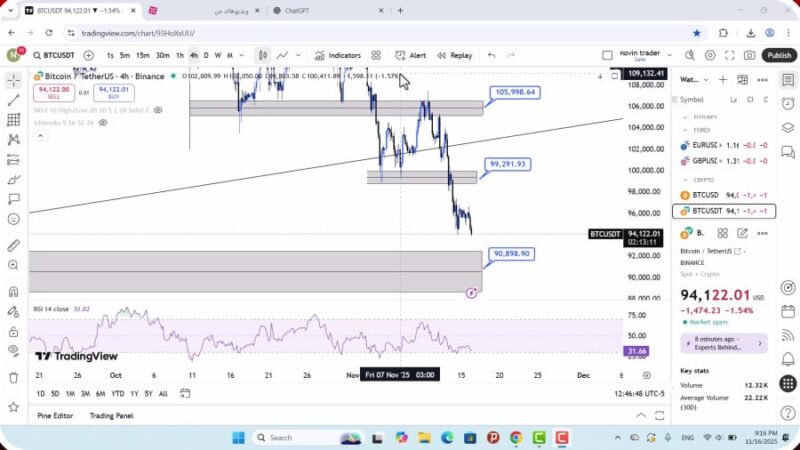Switch to 5m timeframe

click(x=125, y=55)
